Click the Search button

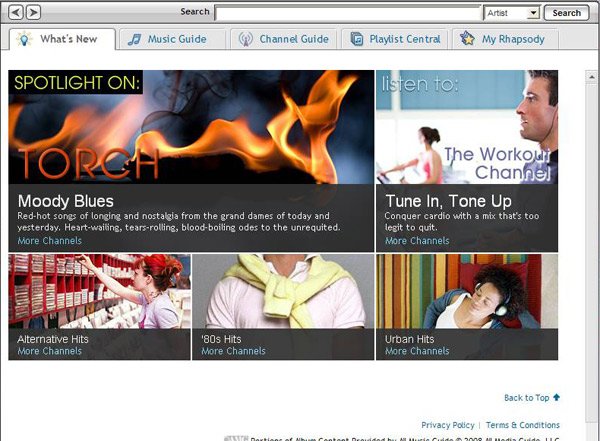click(x=566, y=13)
